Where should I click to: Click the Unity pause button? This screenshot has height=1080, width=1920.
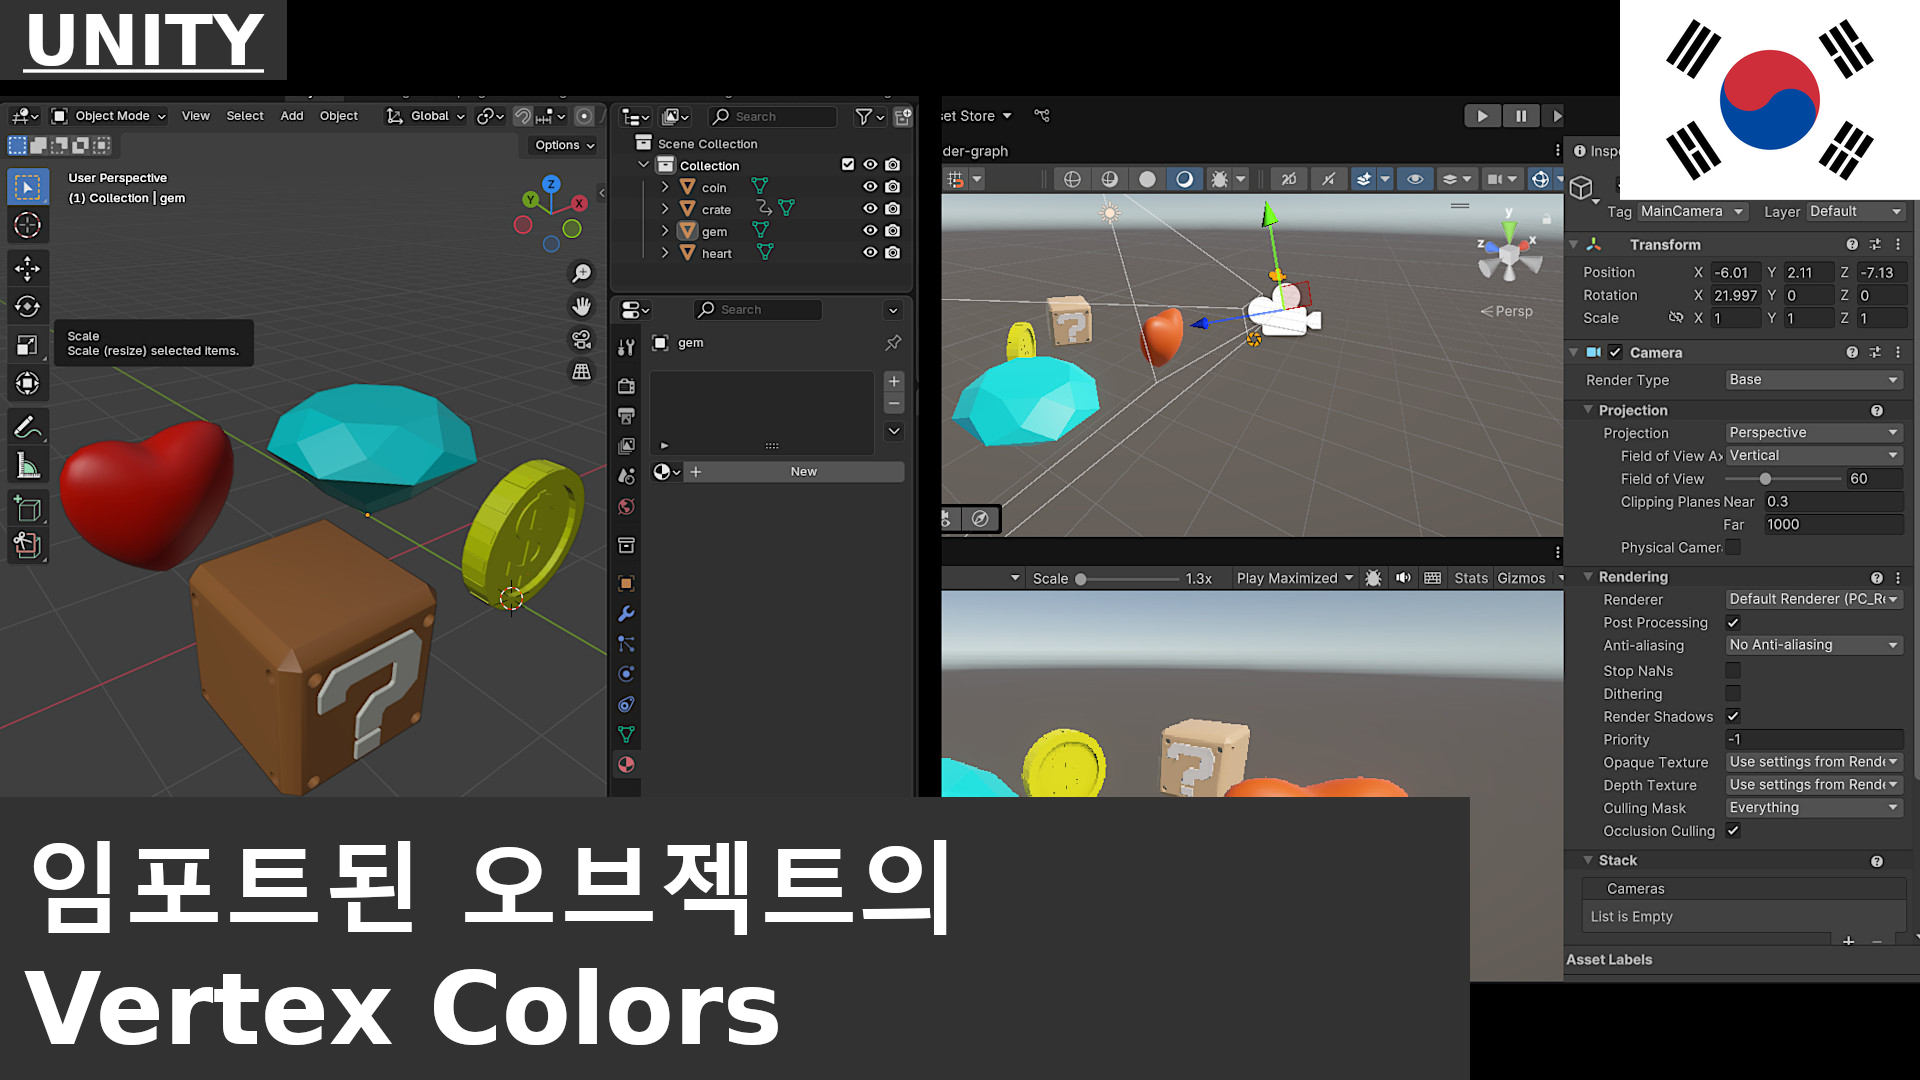[x=1521, y=116]
